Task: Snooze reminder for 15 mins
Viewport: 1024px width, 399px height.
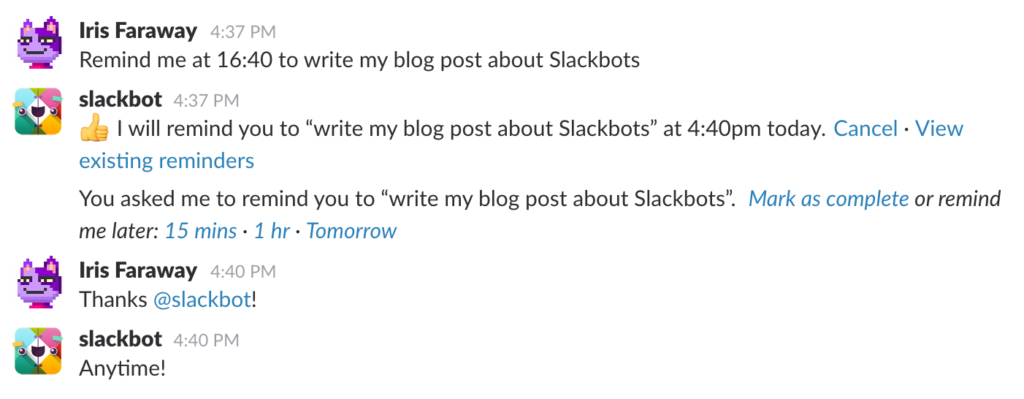Action: (x=200, y=231)
